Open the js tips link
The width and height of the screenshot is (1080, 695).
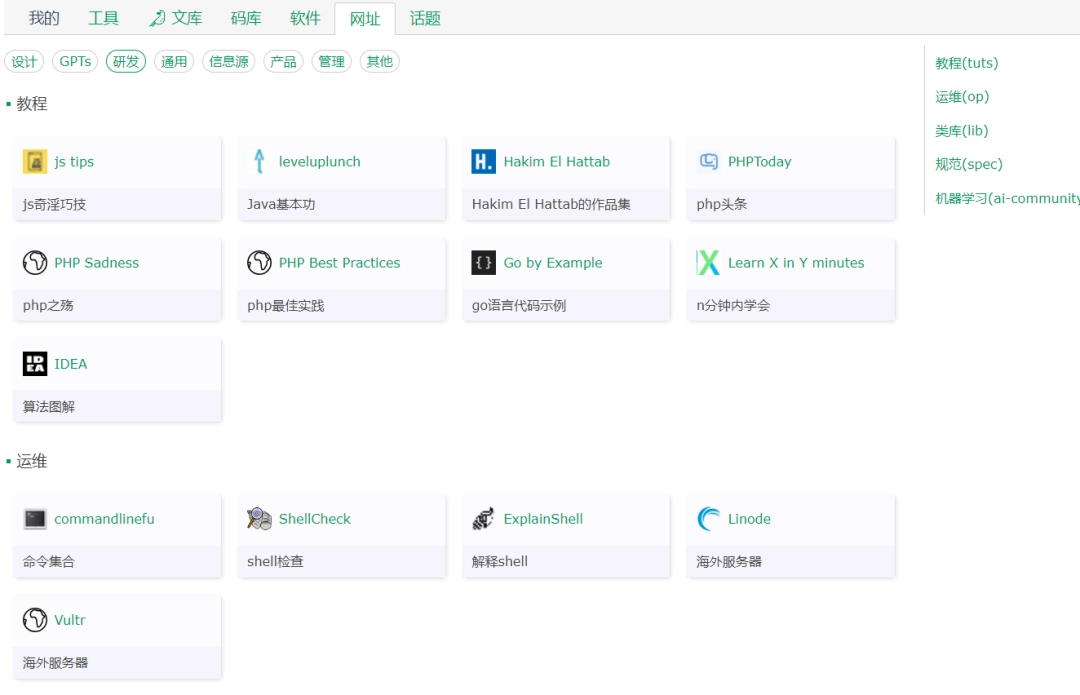pyautogui.click(x=74, y=162)
